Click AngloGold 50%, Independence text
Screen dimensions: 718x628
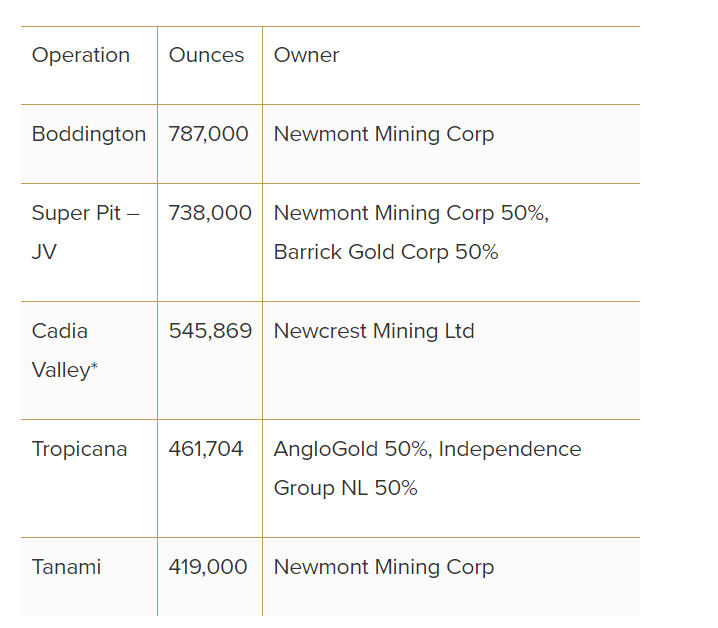click(427, 449)
